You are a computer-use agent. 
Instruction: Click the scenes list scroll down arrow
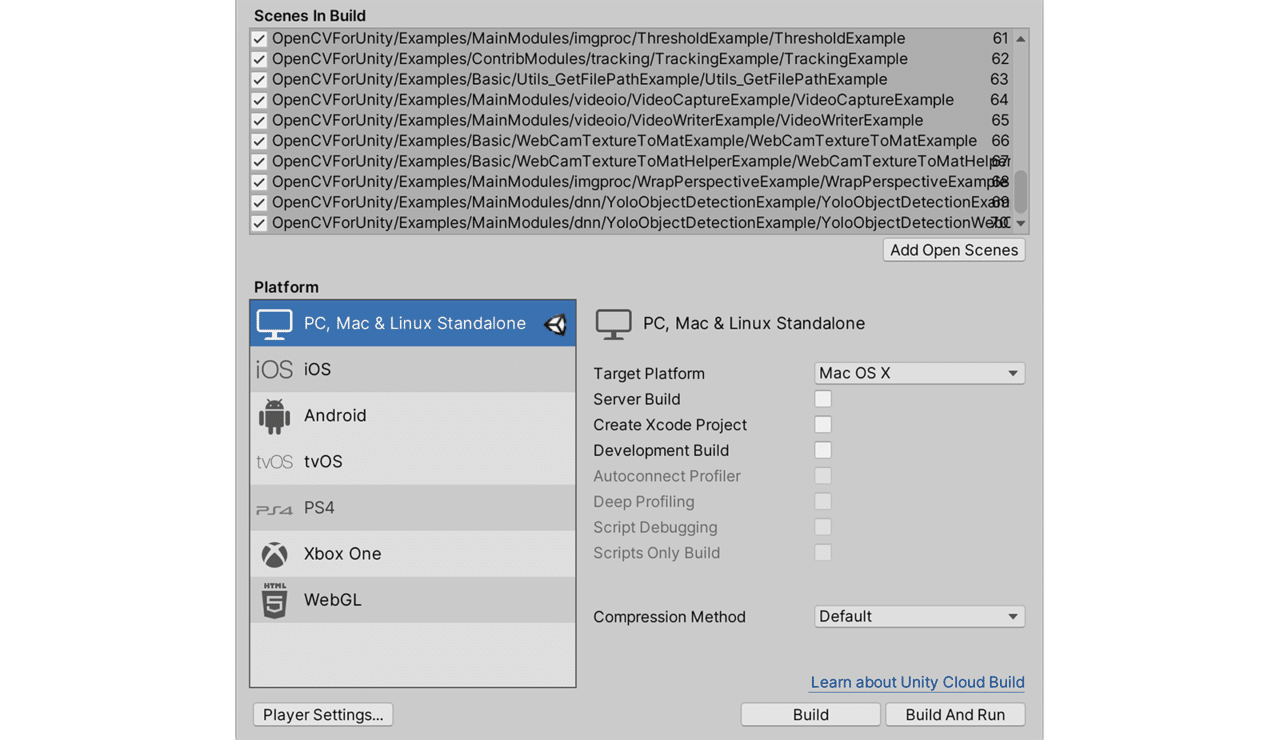[1021, 223]
